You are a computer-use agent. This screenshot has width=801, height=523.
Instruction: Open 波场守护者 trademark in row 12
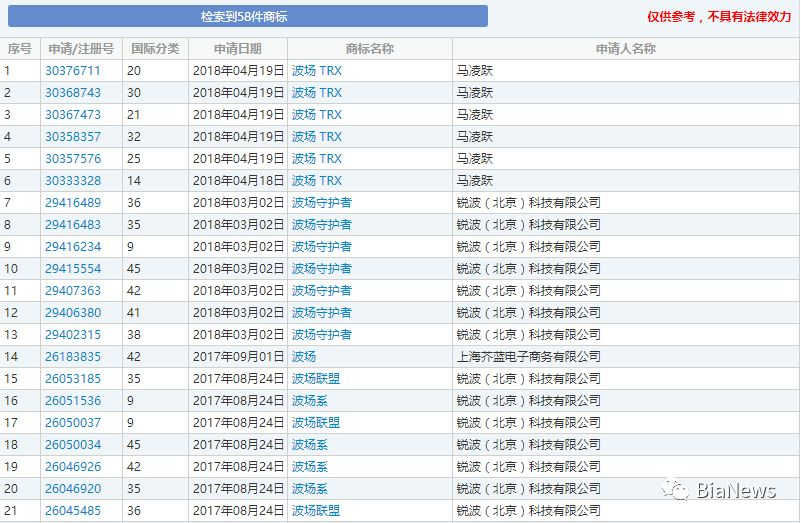pyautogui.click(x=321, y=312)
